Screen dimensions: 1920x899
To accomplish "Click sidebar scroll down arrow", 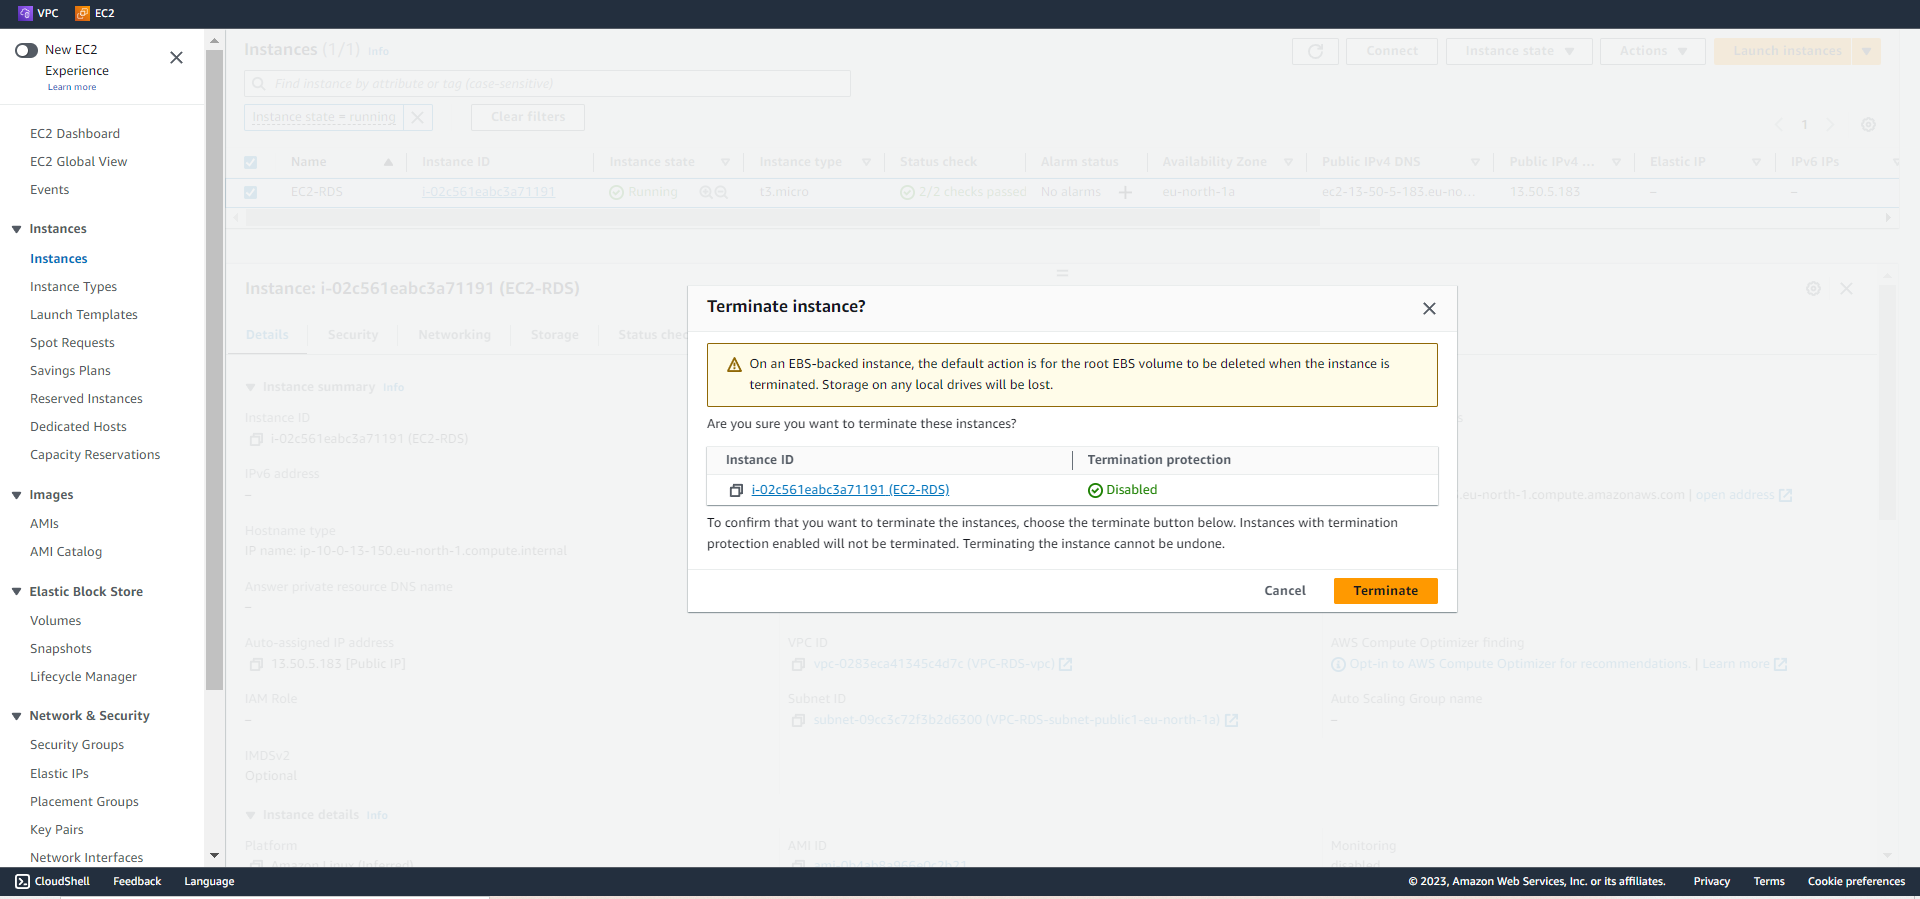I will tap(214, 856).
